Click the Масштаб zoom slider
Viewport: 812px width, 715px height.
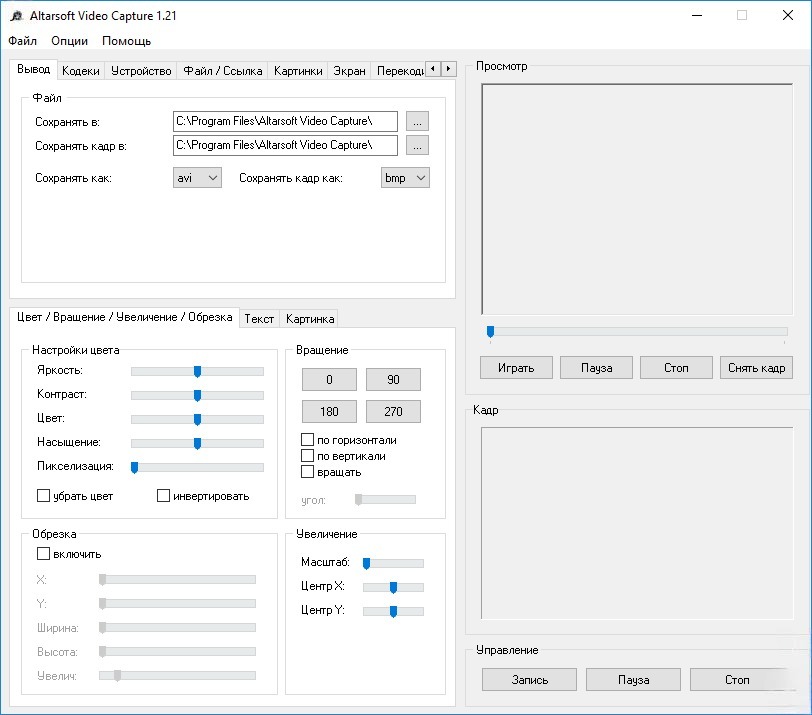[393, 563]
